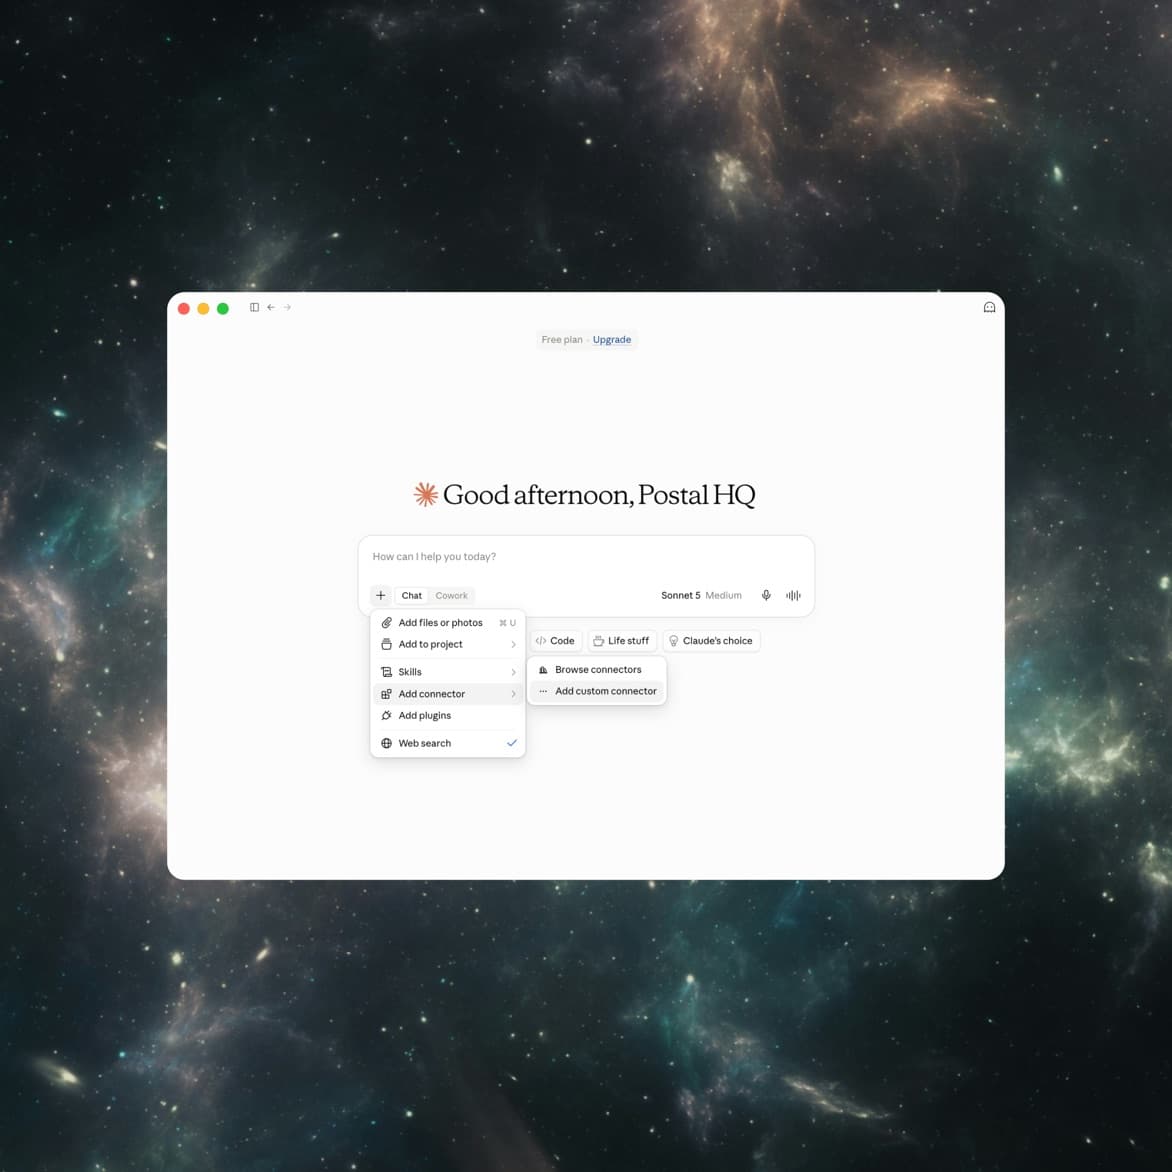This screenshot has height=1172, width=1172.
Task: Click the plus attachment button
Action: 380,595
